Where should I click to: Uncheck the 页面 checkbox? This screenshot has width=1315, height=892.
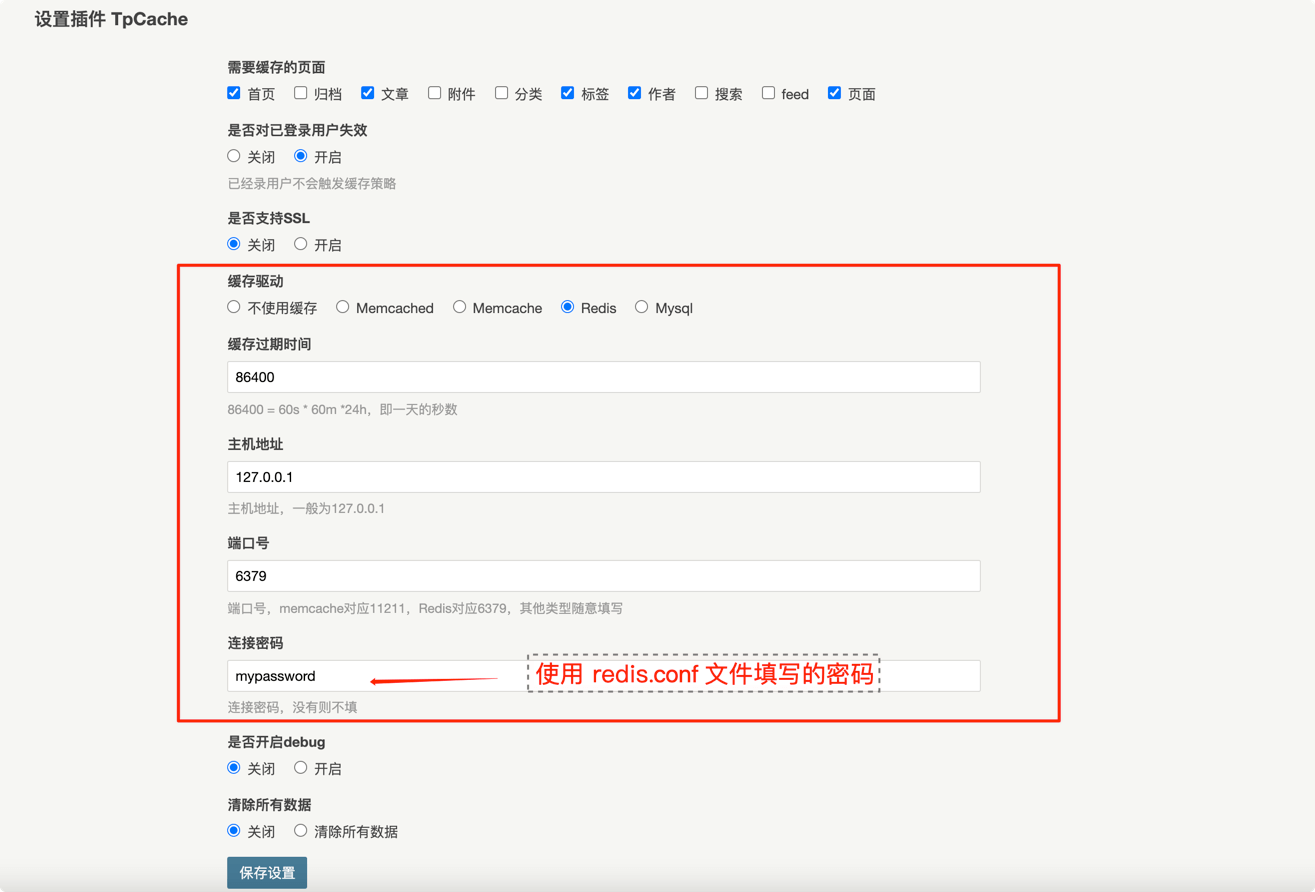pos(834,93)
